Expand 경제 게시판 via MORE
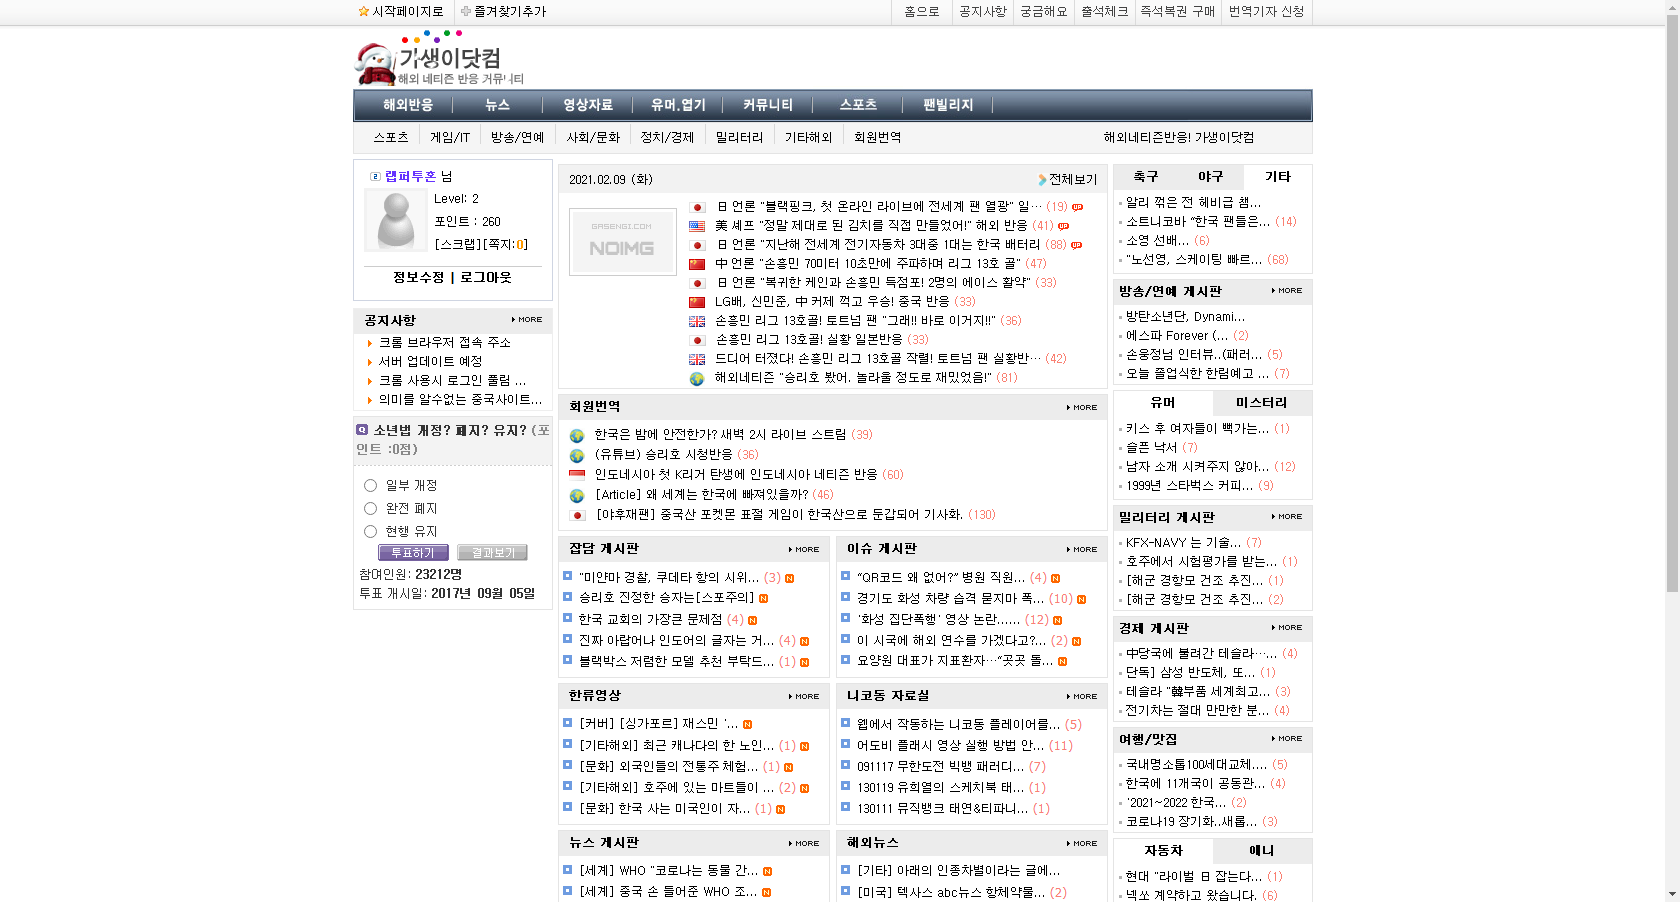Viewport: 1680px width, 902px height. click(x=1287, y=628)
